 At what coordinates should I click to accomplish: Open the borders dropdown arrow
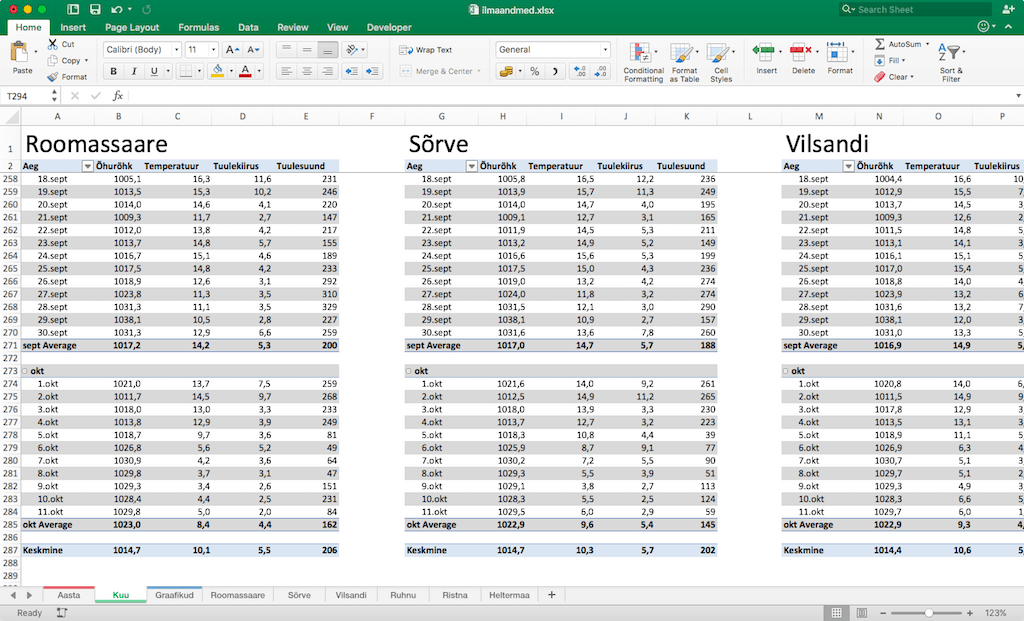pos(199,71)
